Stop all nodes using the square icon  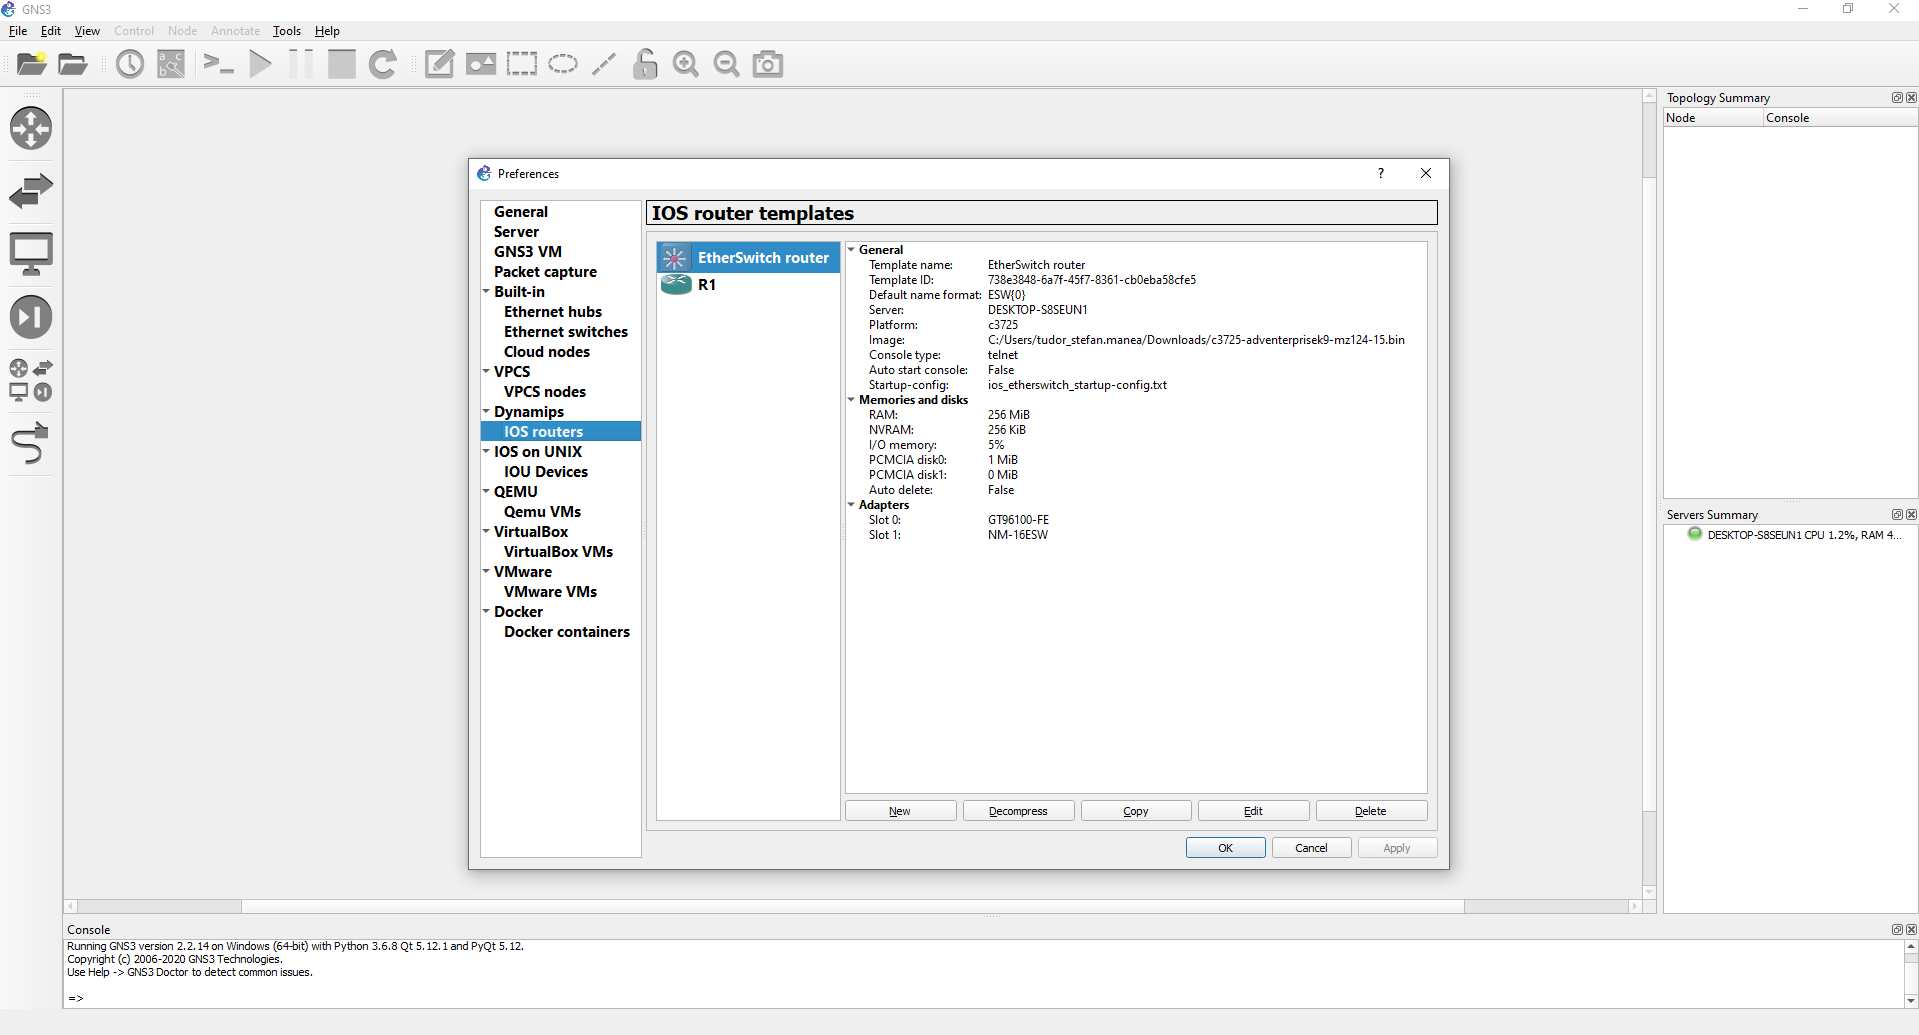[340, 63]
